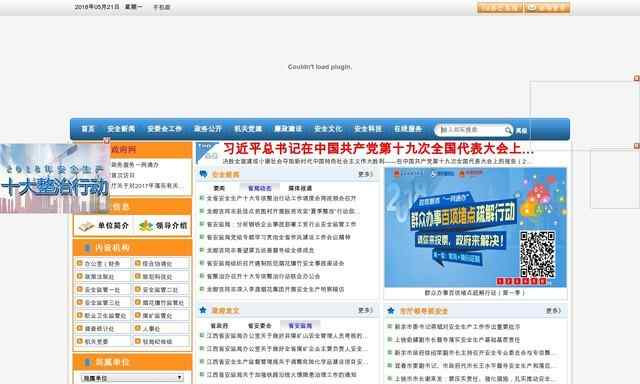Open the 办公室 department link
This screenshot has height=384, width=640.
click(102, 264)
